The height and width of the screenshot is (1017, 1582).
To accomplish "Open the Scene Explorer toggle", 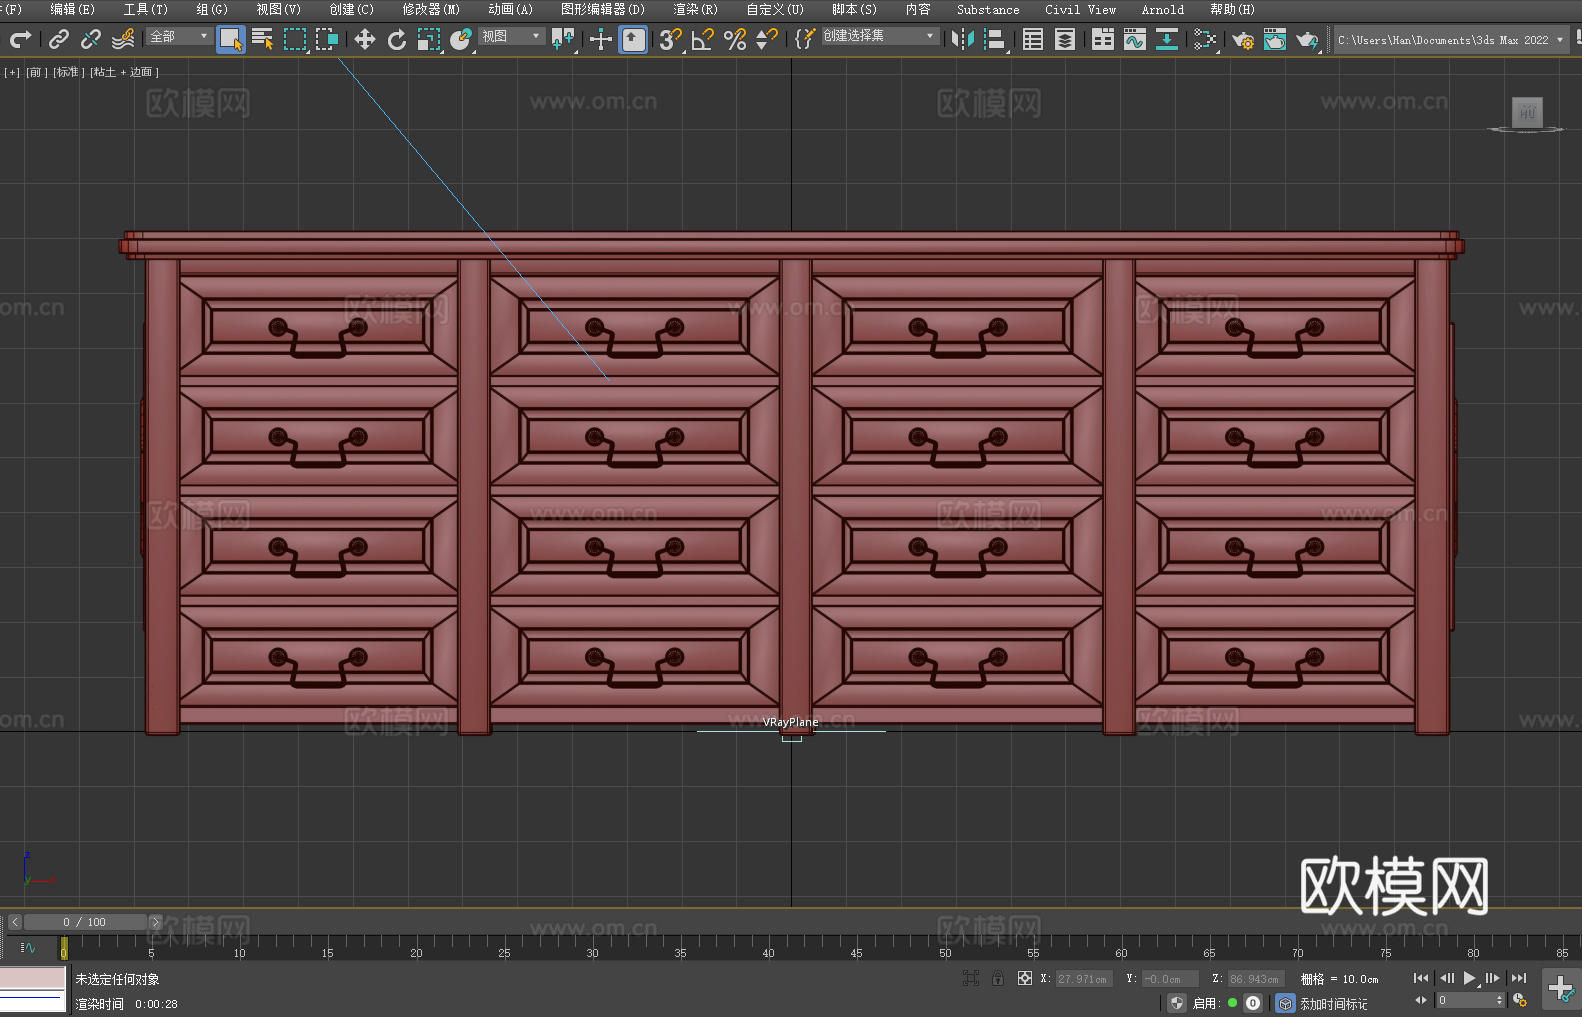I will pos(1033,39).
